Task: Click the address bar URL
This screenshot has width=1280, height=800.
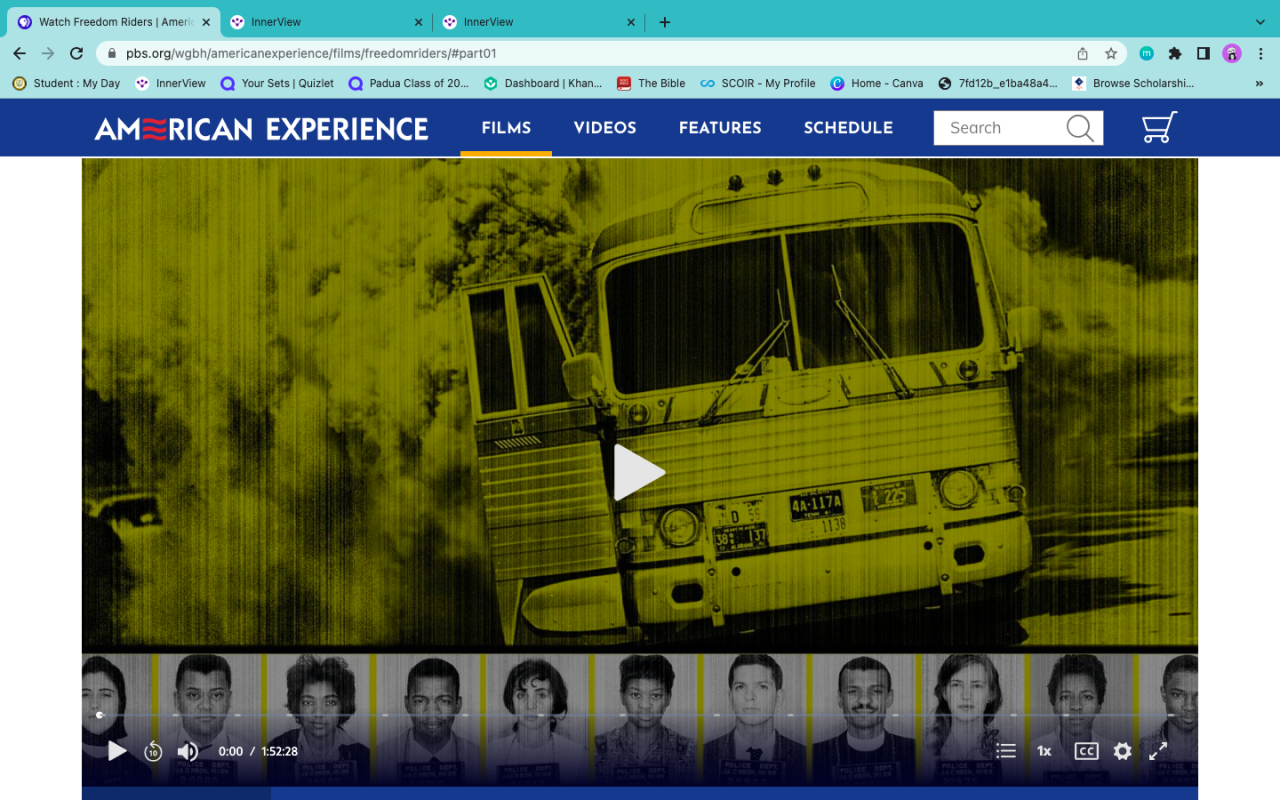Action: pos(311,53)
